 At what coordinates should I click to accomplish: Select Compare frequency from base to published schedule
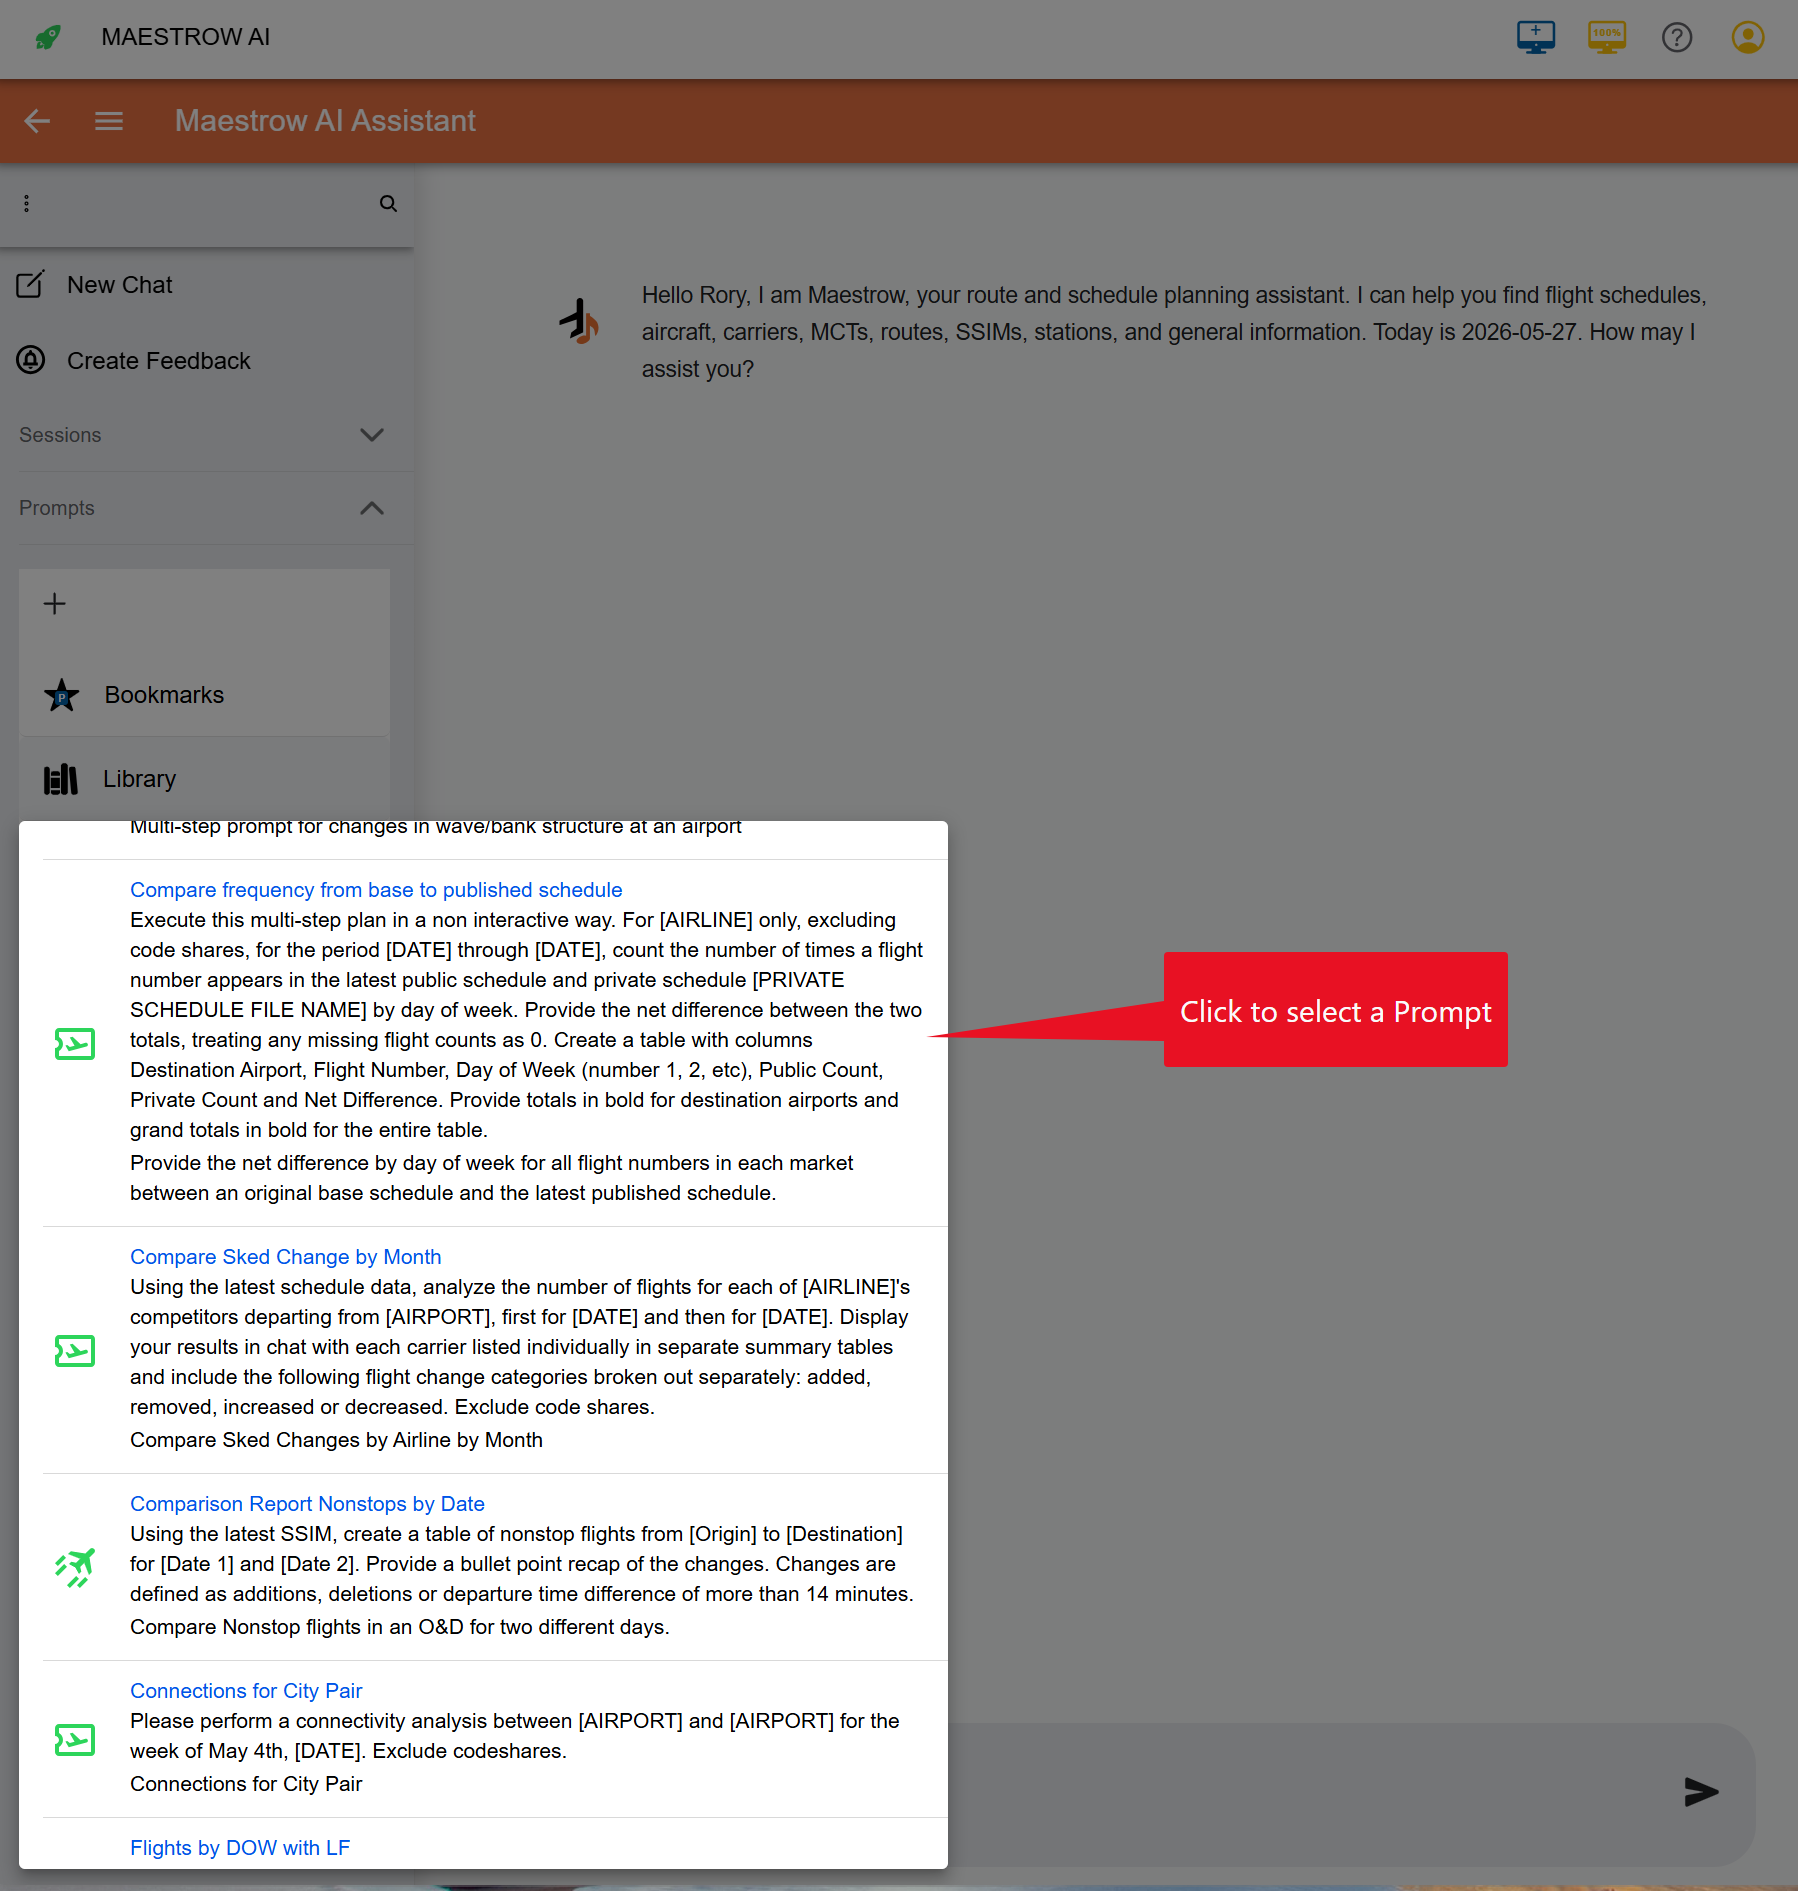pos(376,890)
